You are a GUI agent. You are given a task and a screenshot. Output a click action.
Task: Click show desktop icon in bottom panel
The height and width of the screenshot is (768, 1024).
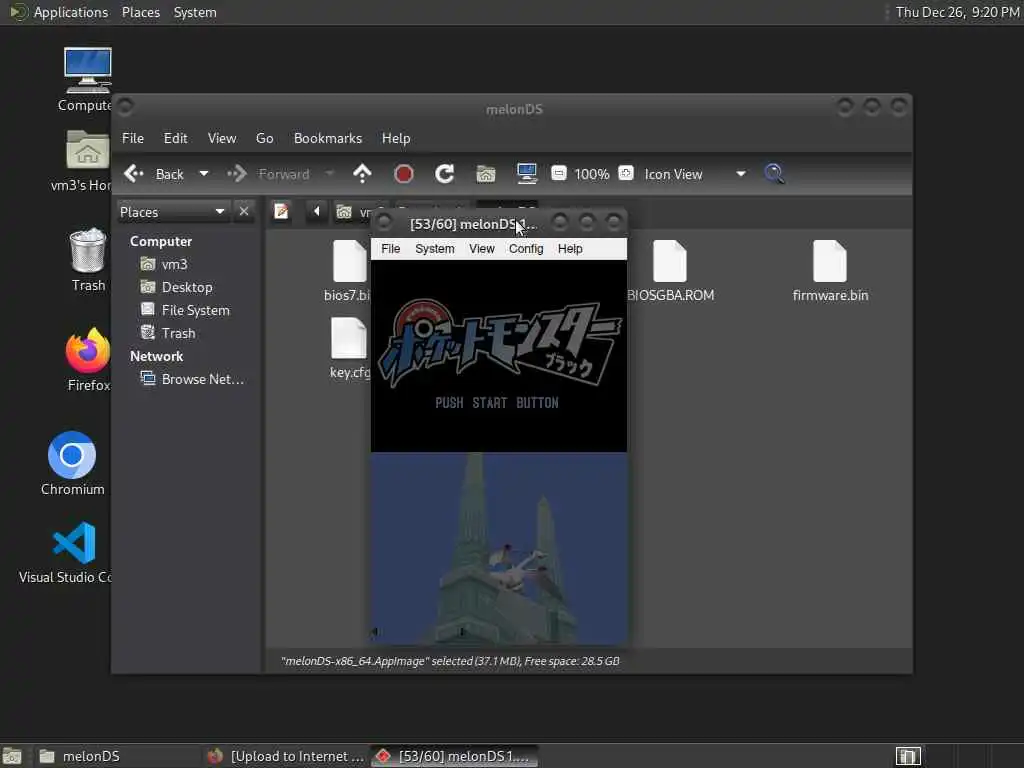coord(12,756)
